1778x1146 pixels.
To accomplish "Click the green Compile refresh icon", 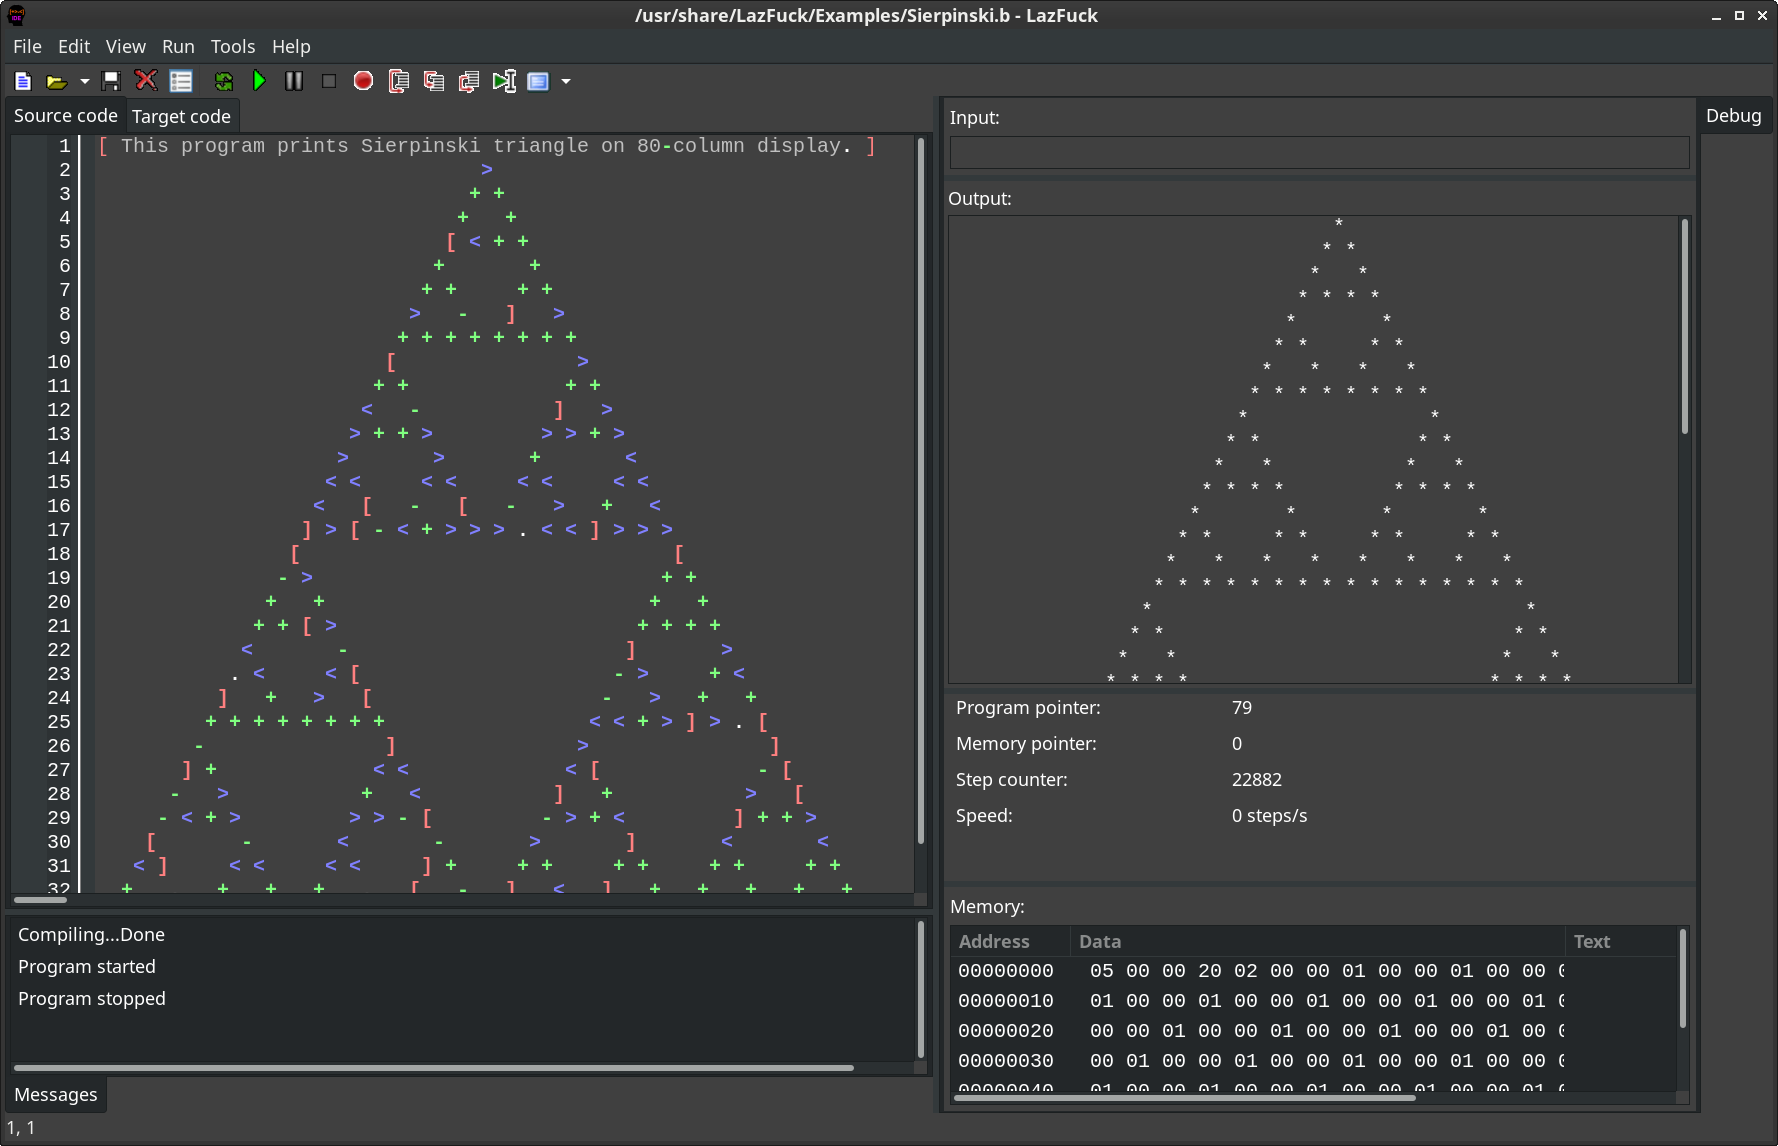I will click(224, 81).
